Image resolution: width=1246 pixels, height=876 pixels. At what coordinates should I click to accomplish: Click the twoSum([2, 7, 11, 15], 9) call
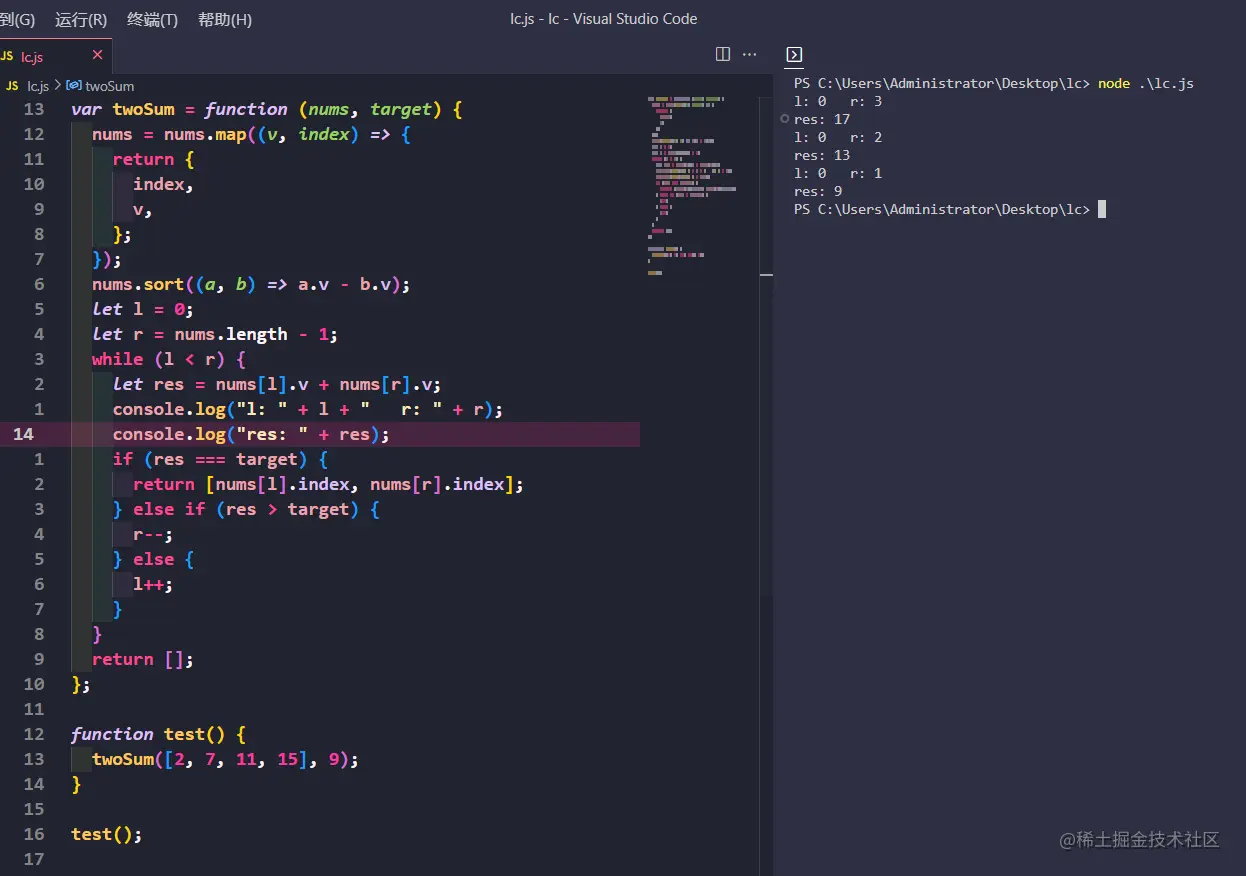click(x=225, y=759)
